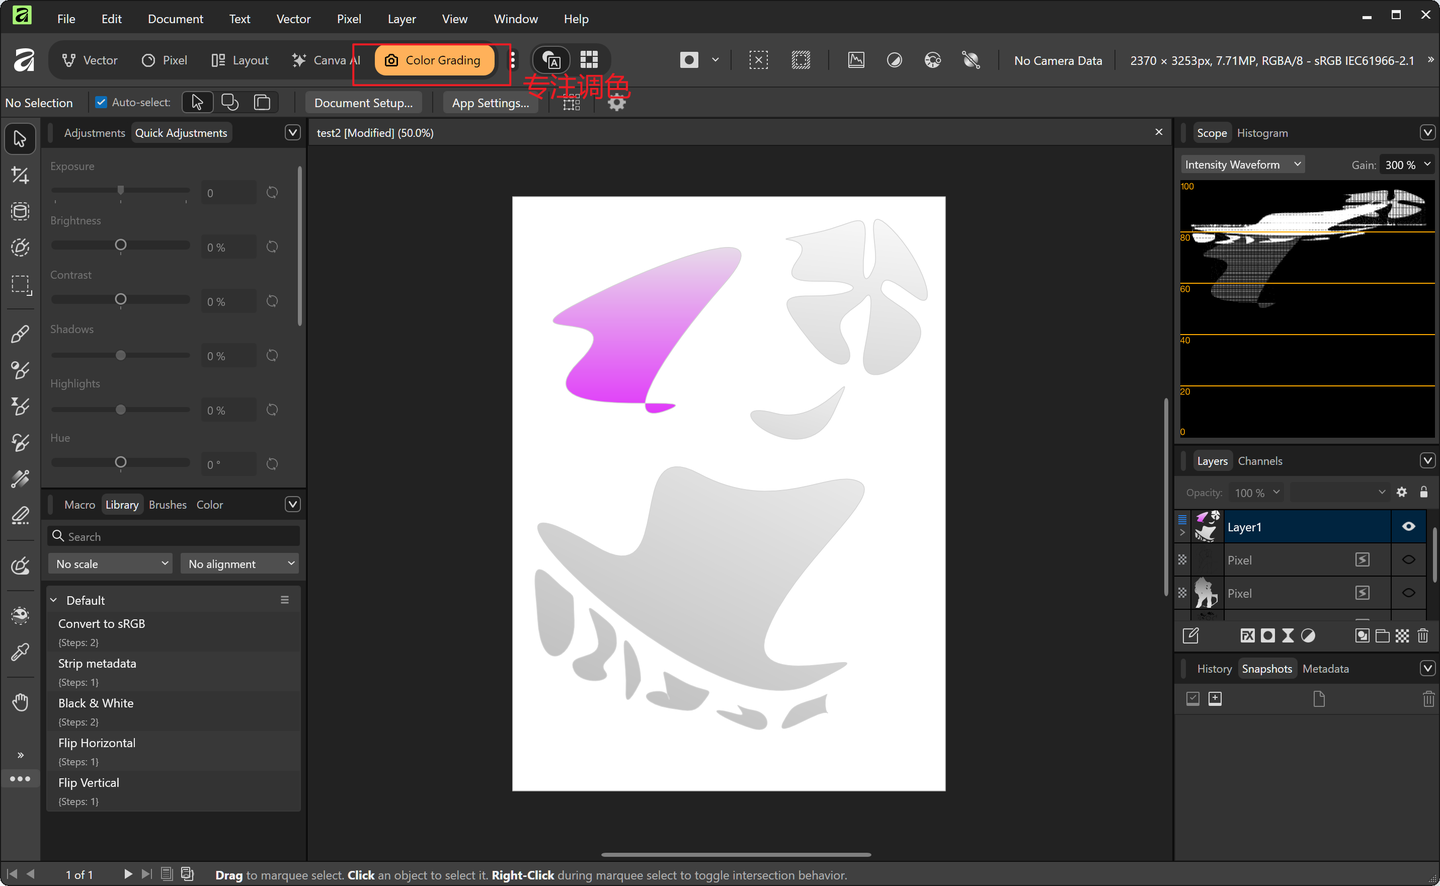Toggle the Auto-select checkbox
Screen dimensions: 1440x886
101,102
